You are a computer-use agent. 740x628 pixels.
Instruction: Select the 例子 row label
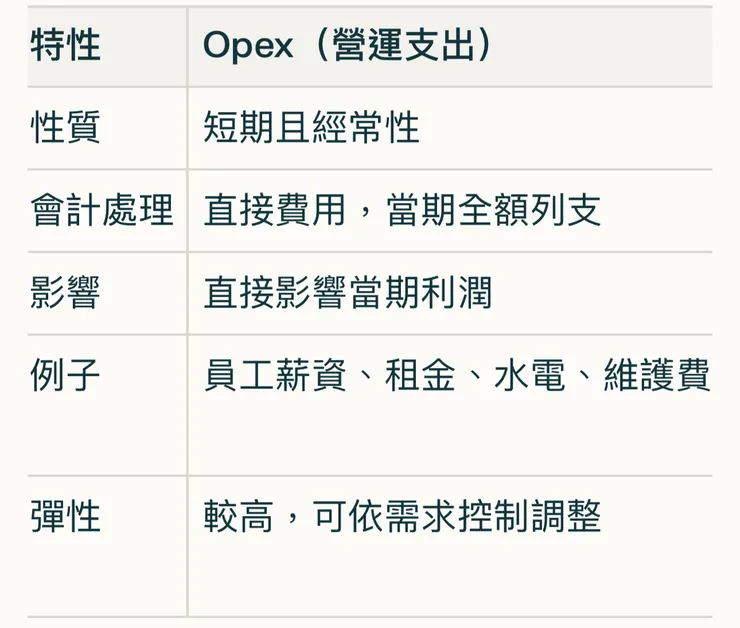[66, 376]
